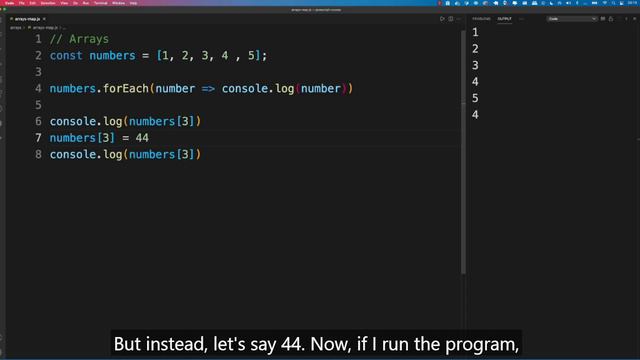The width and height of the screenshot is (640, 360).
Task: Toggle the output scroll lock icon
Action: click(611, 19)
